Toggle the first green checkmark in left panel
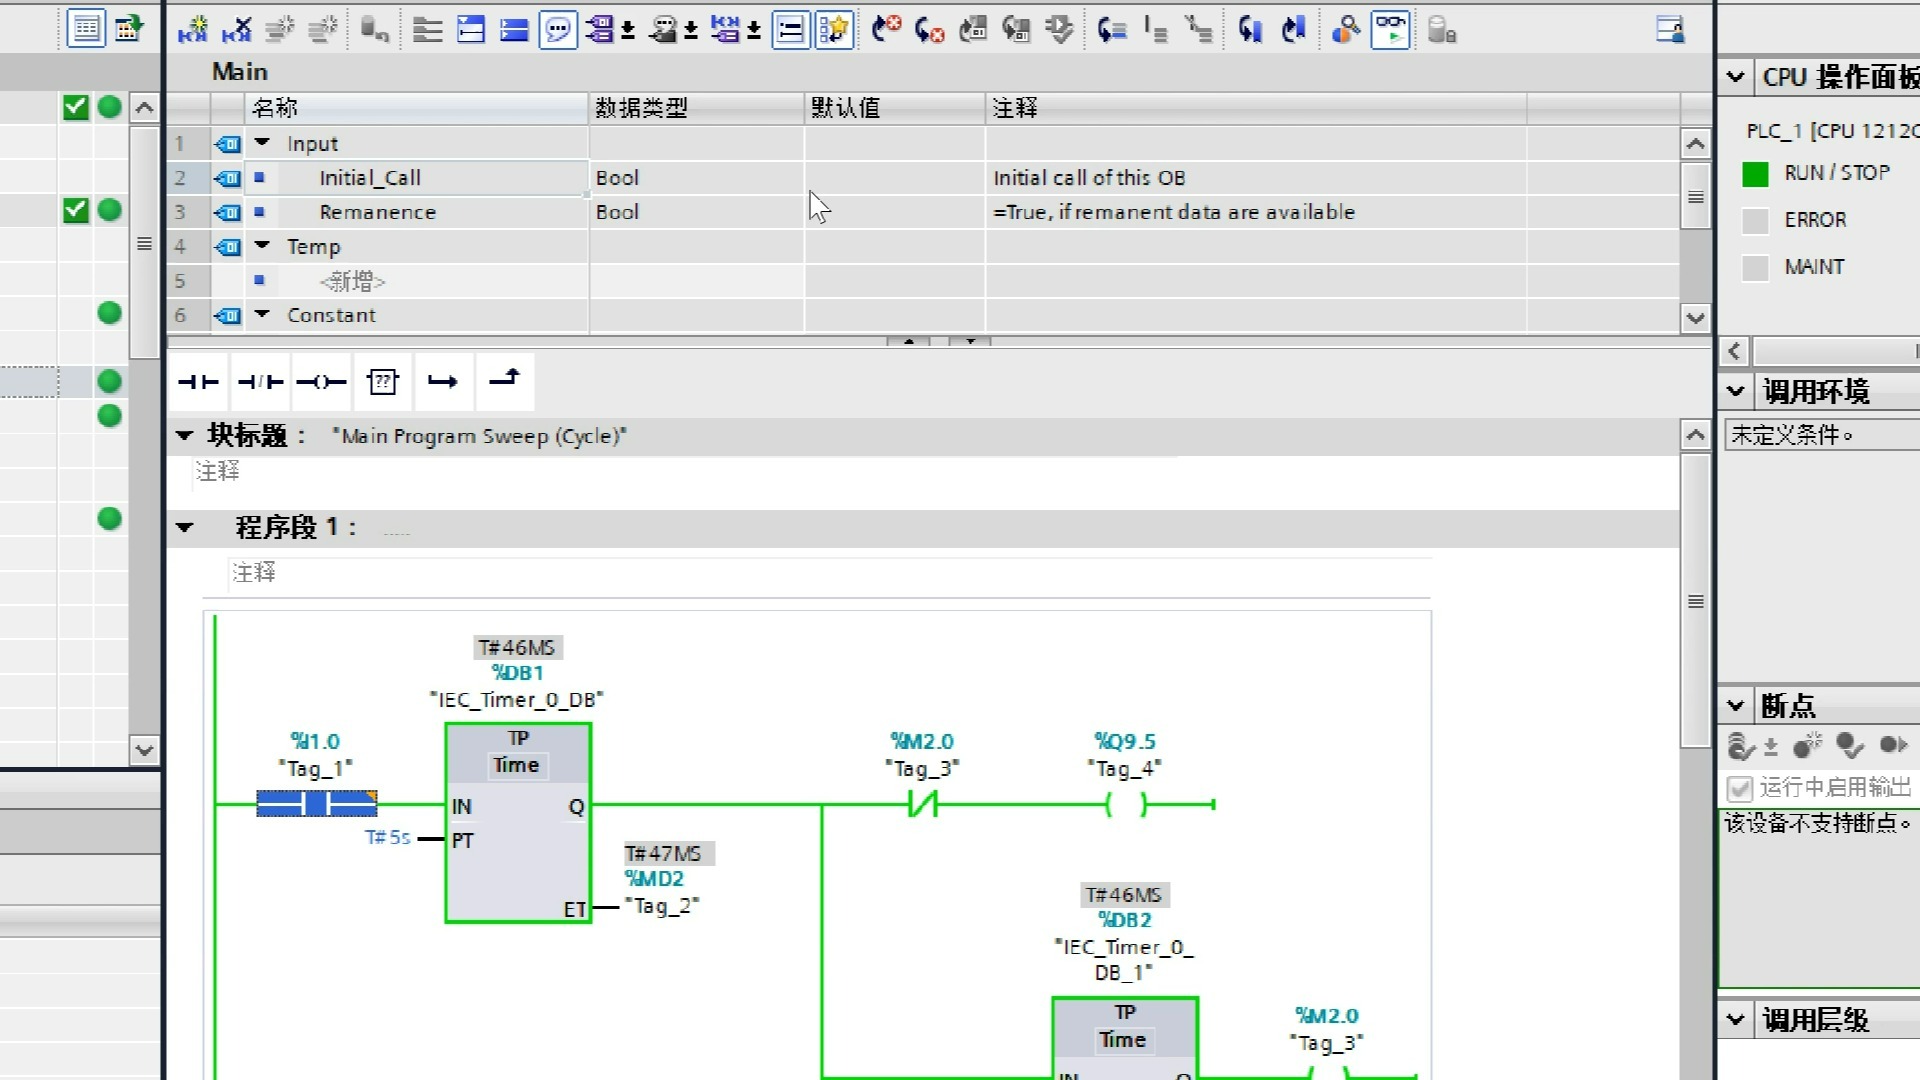This screenshot has height=1080, width=1920. click(x=75, y=107)
